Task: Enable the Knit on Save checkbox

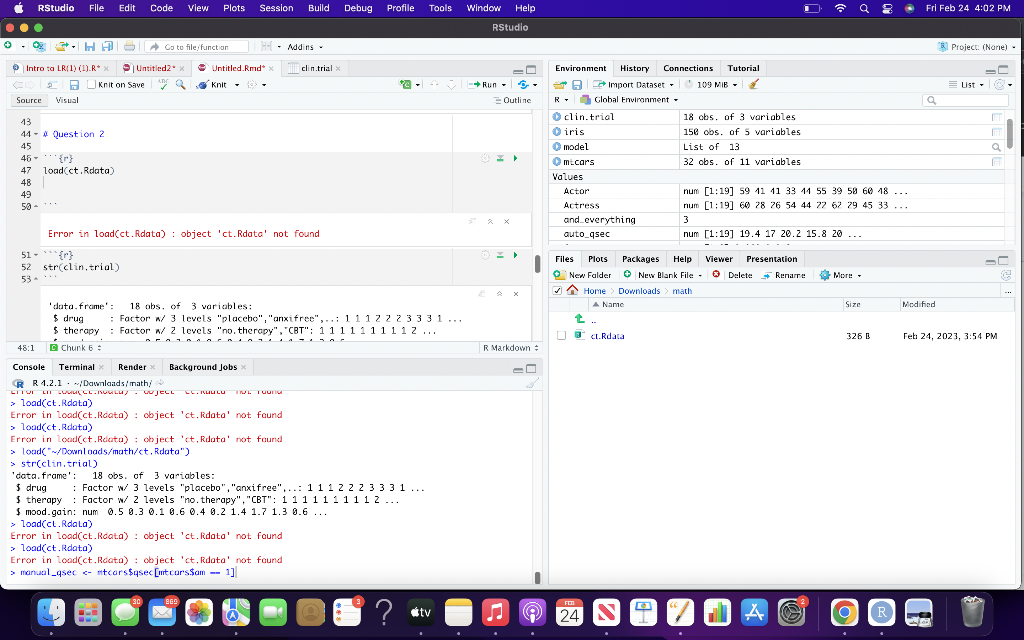Action: [x=90, y=85]
